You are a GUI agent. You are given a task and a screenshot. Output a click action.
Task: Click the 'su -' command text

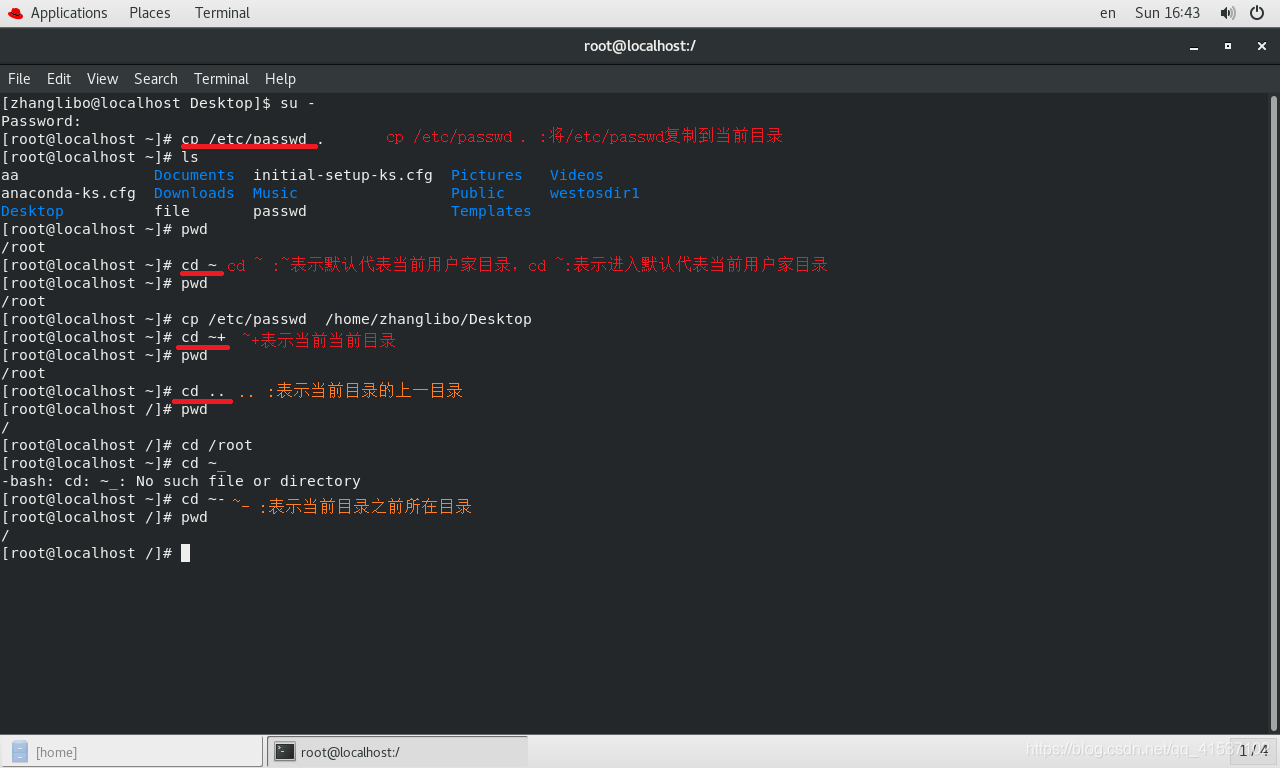tap(298, 103)
